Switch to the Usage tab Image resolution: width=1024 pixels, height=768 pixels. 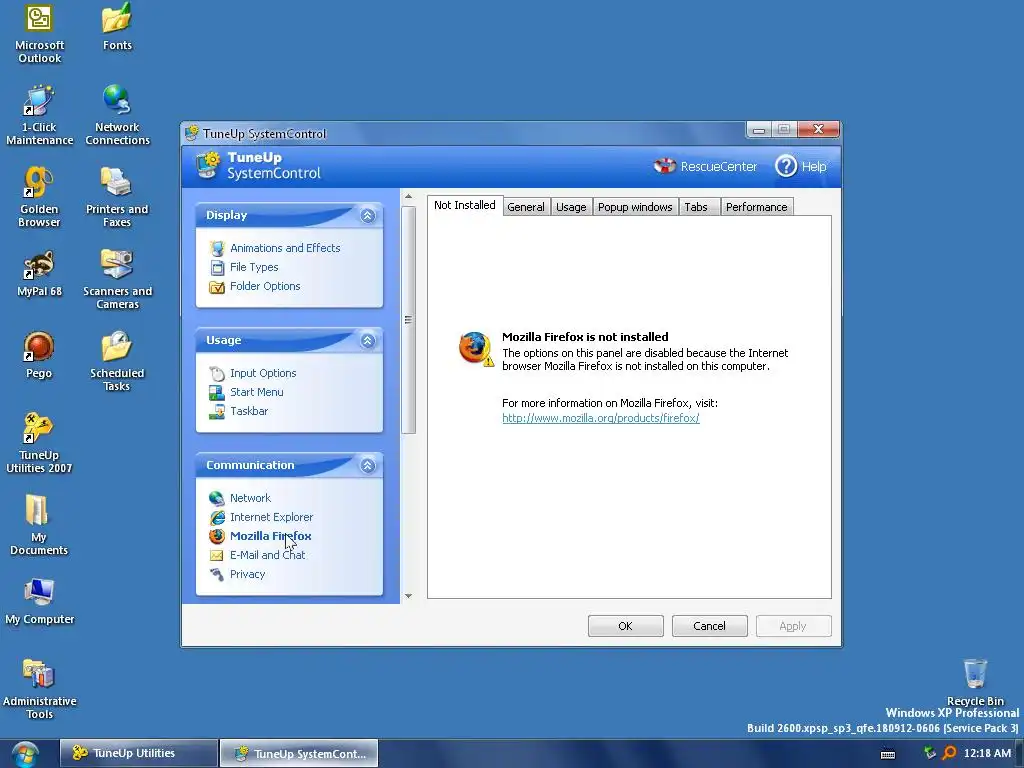[x=571, y=207]
